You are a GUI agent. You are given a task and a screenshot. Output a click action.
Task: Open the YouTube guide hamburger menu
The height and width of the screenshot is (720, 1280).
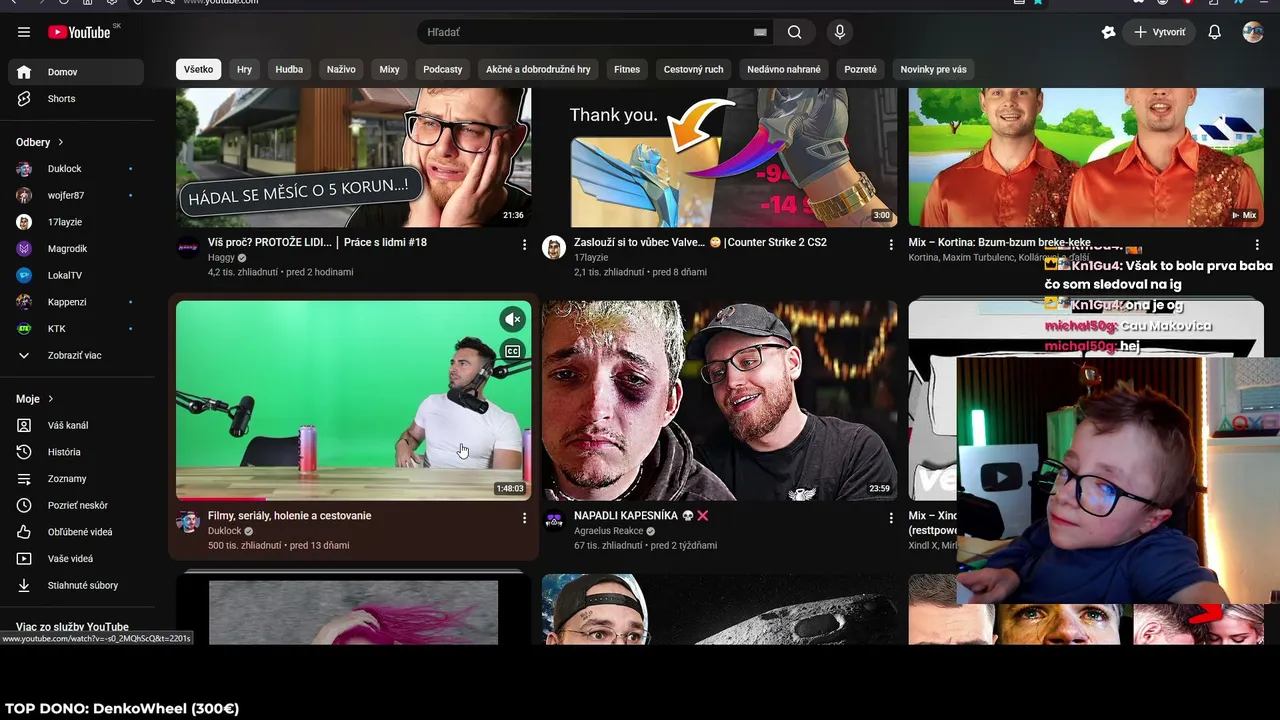24,32
